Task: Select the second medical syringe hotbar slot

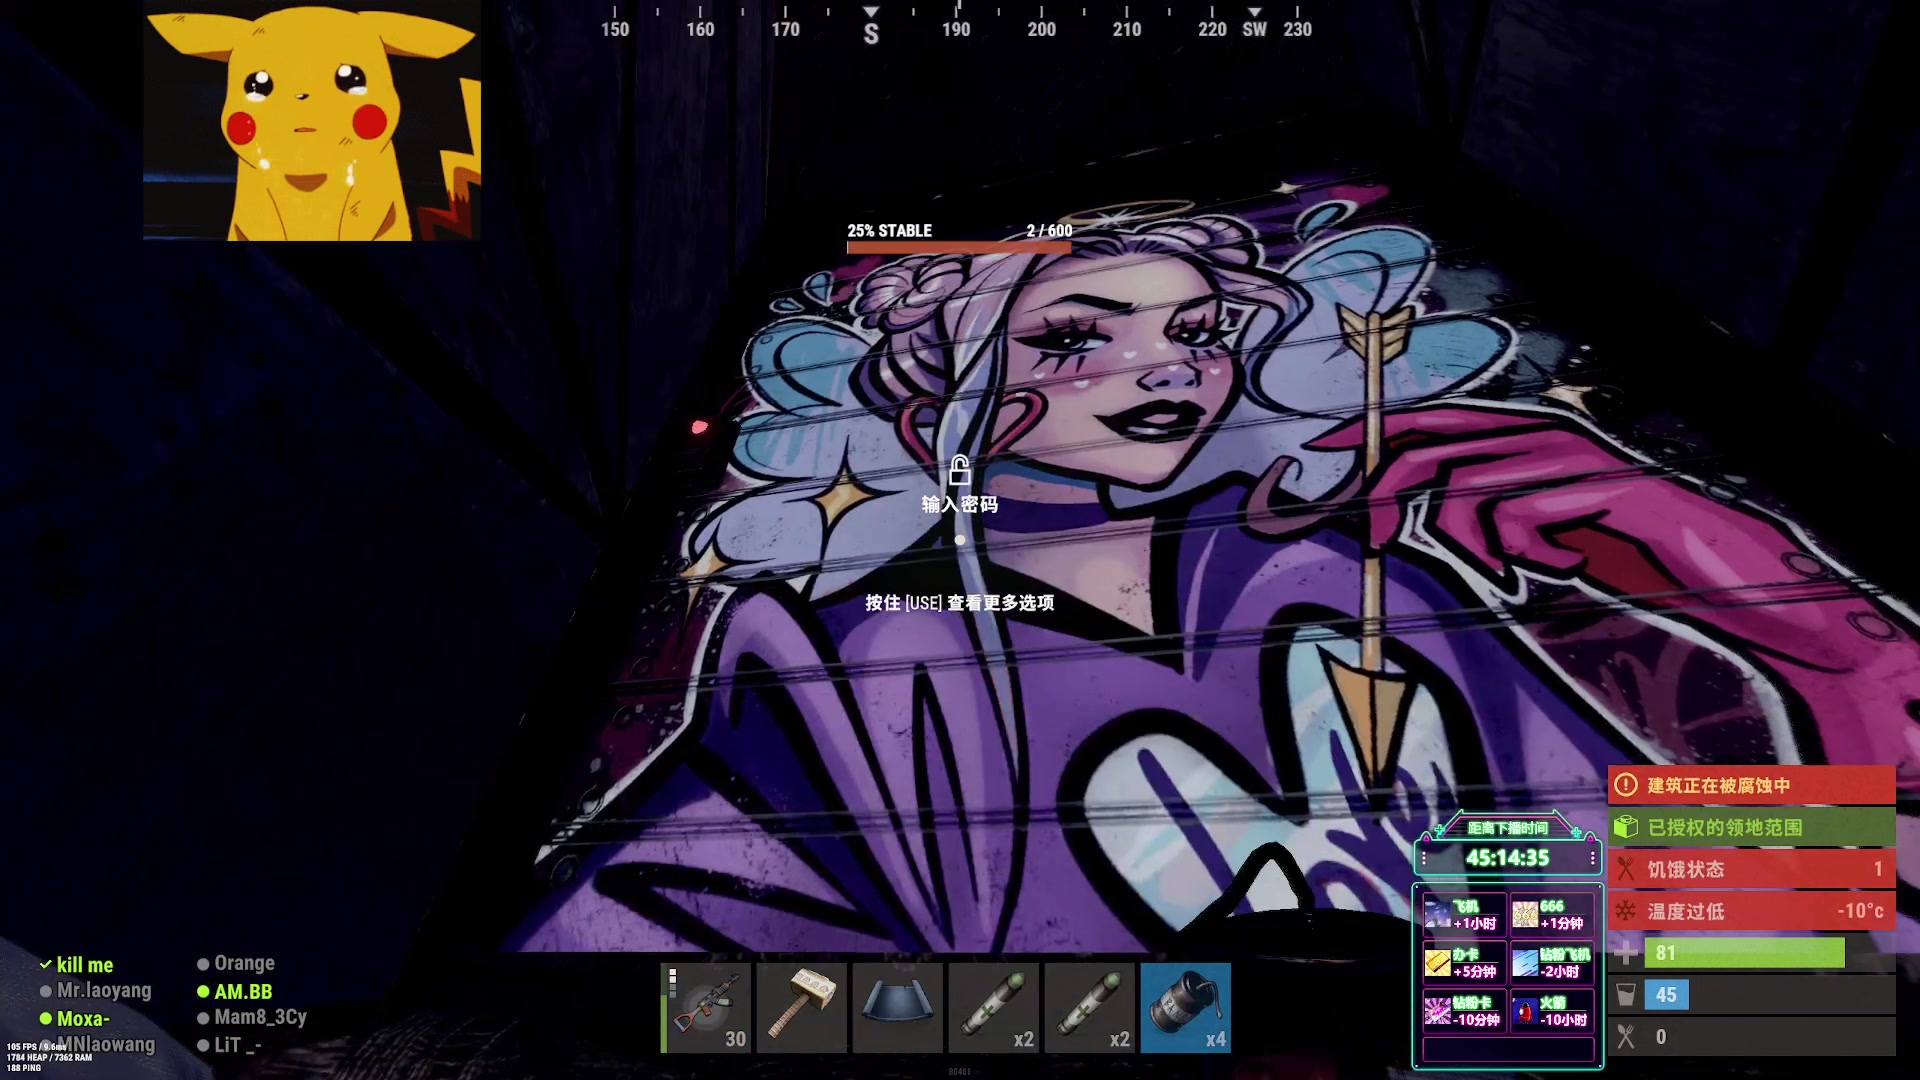Action: [1090, 1008]
